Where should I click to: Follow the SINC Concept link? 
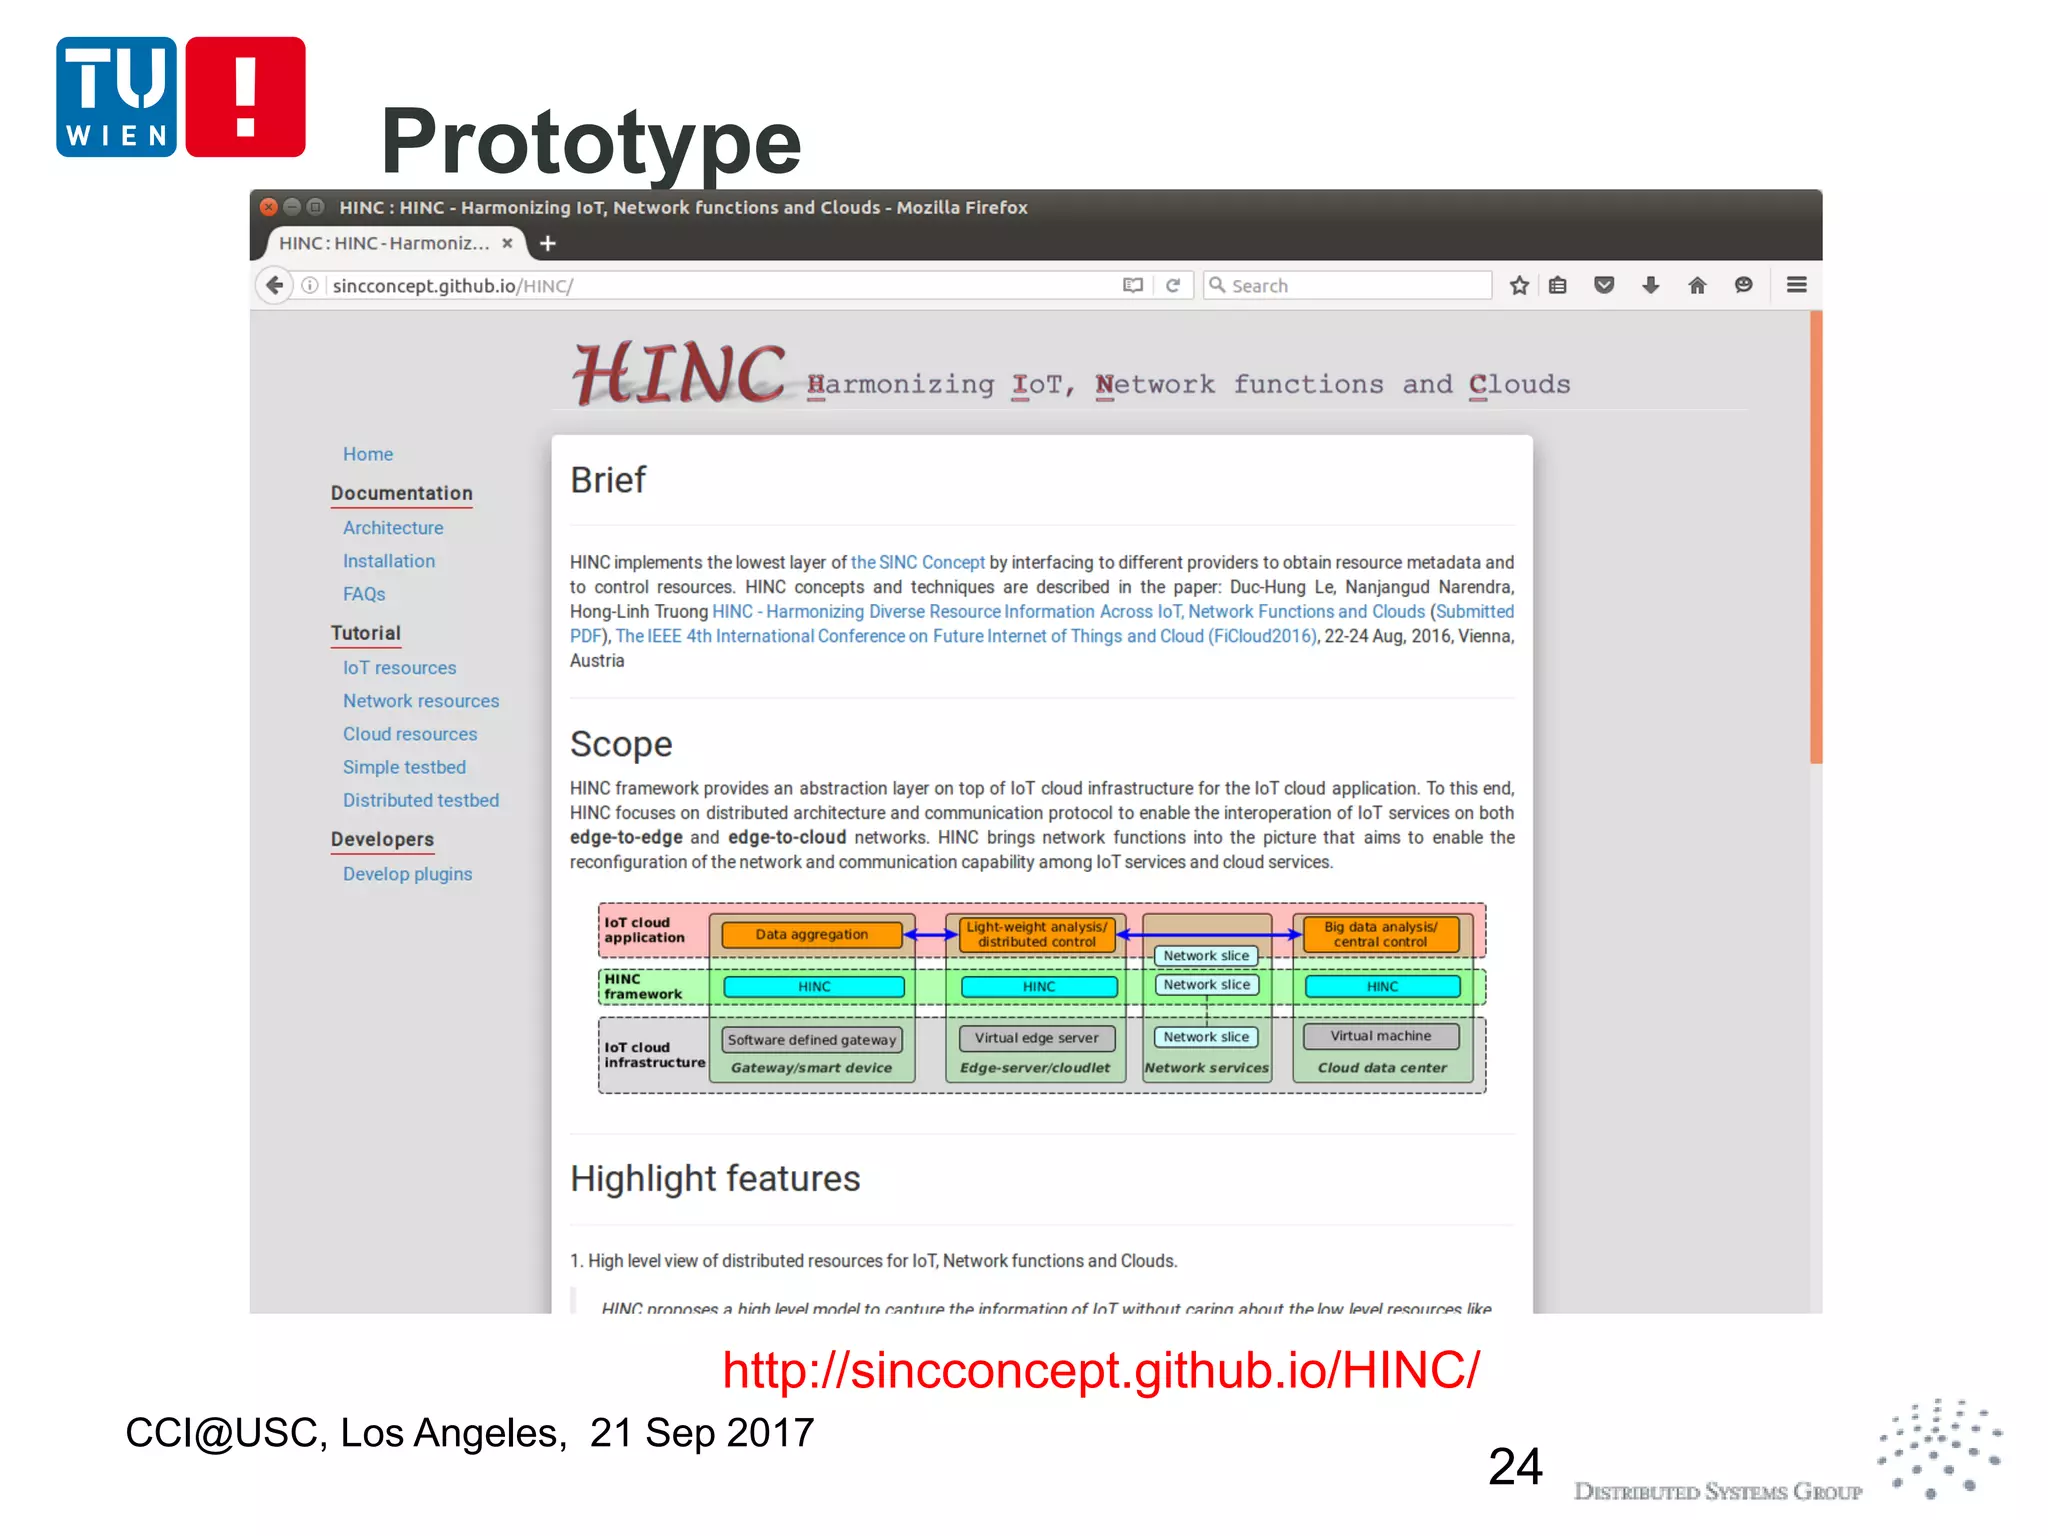[917, 563]
